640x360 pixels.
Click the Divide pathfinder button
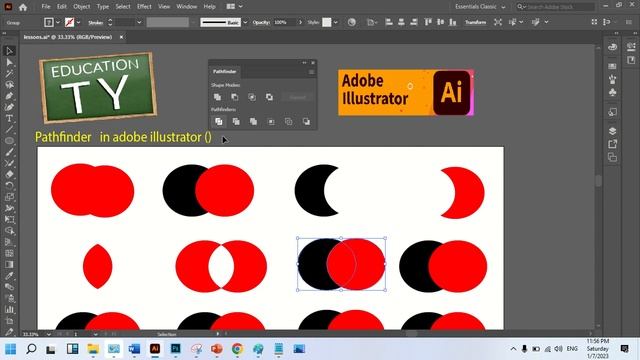point(219,122)
